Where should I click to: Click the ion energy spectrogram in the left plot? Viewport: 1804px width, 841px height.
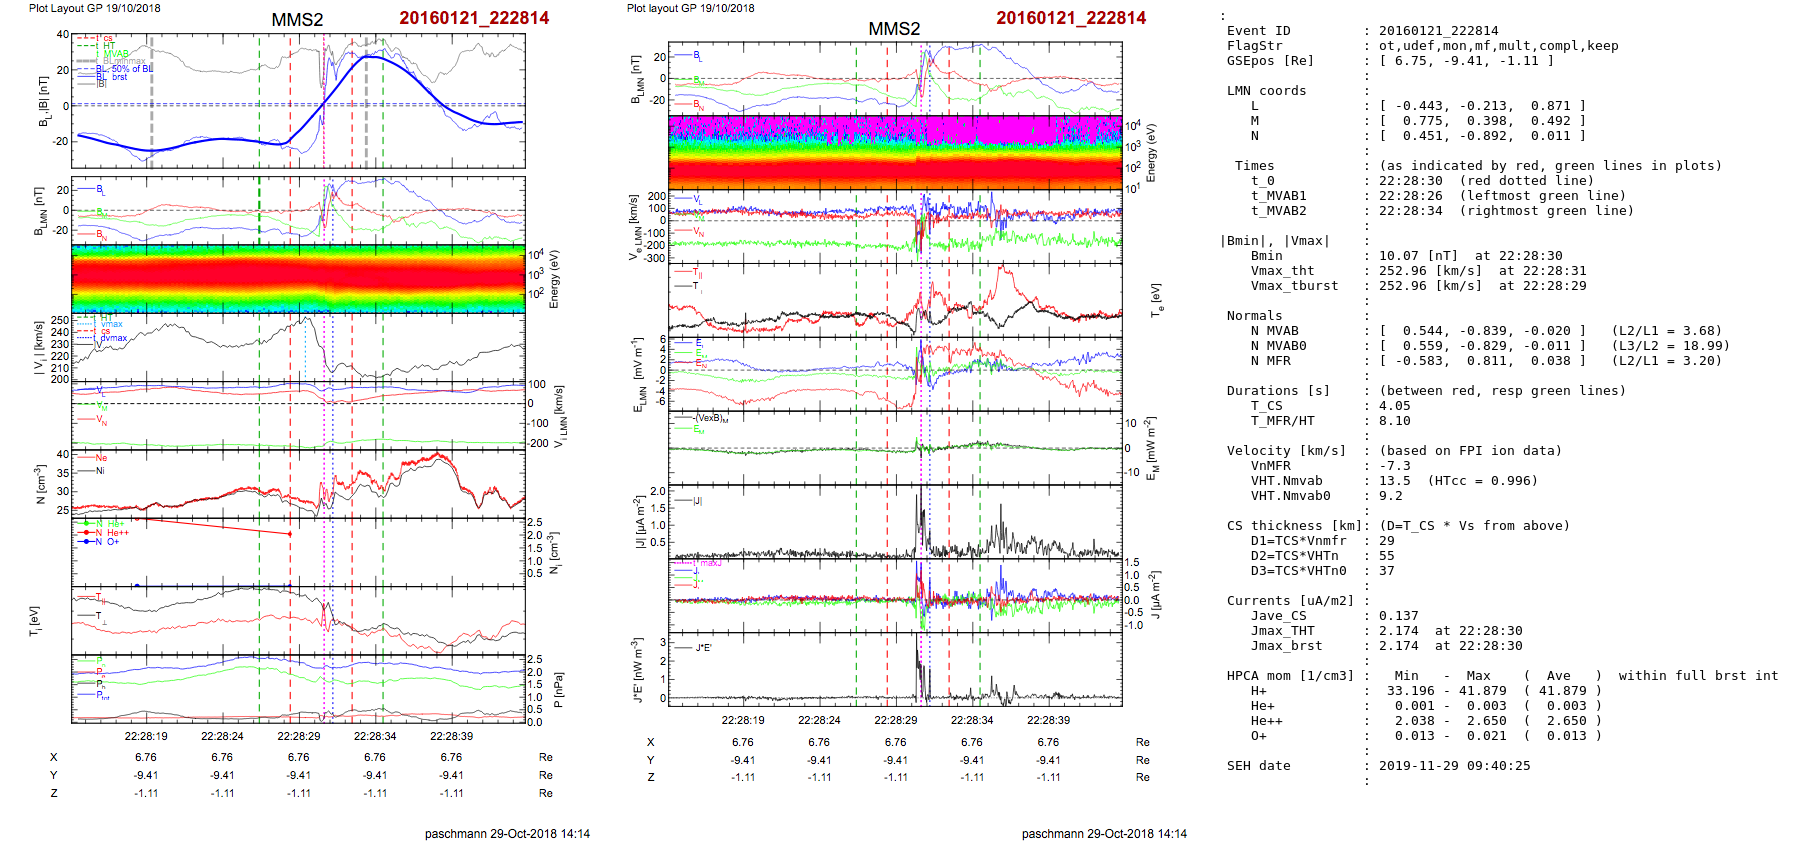298,277
